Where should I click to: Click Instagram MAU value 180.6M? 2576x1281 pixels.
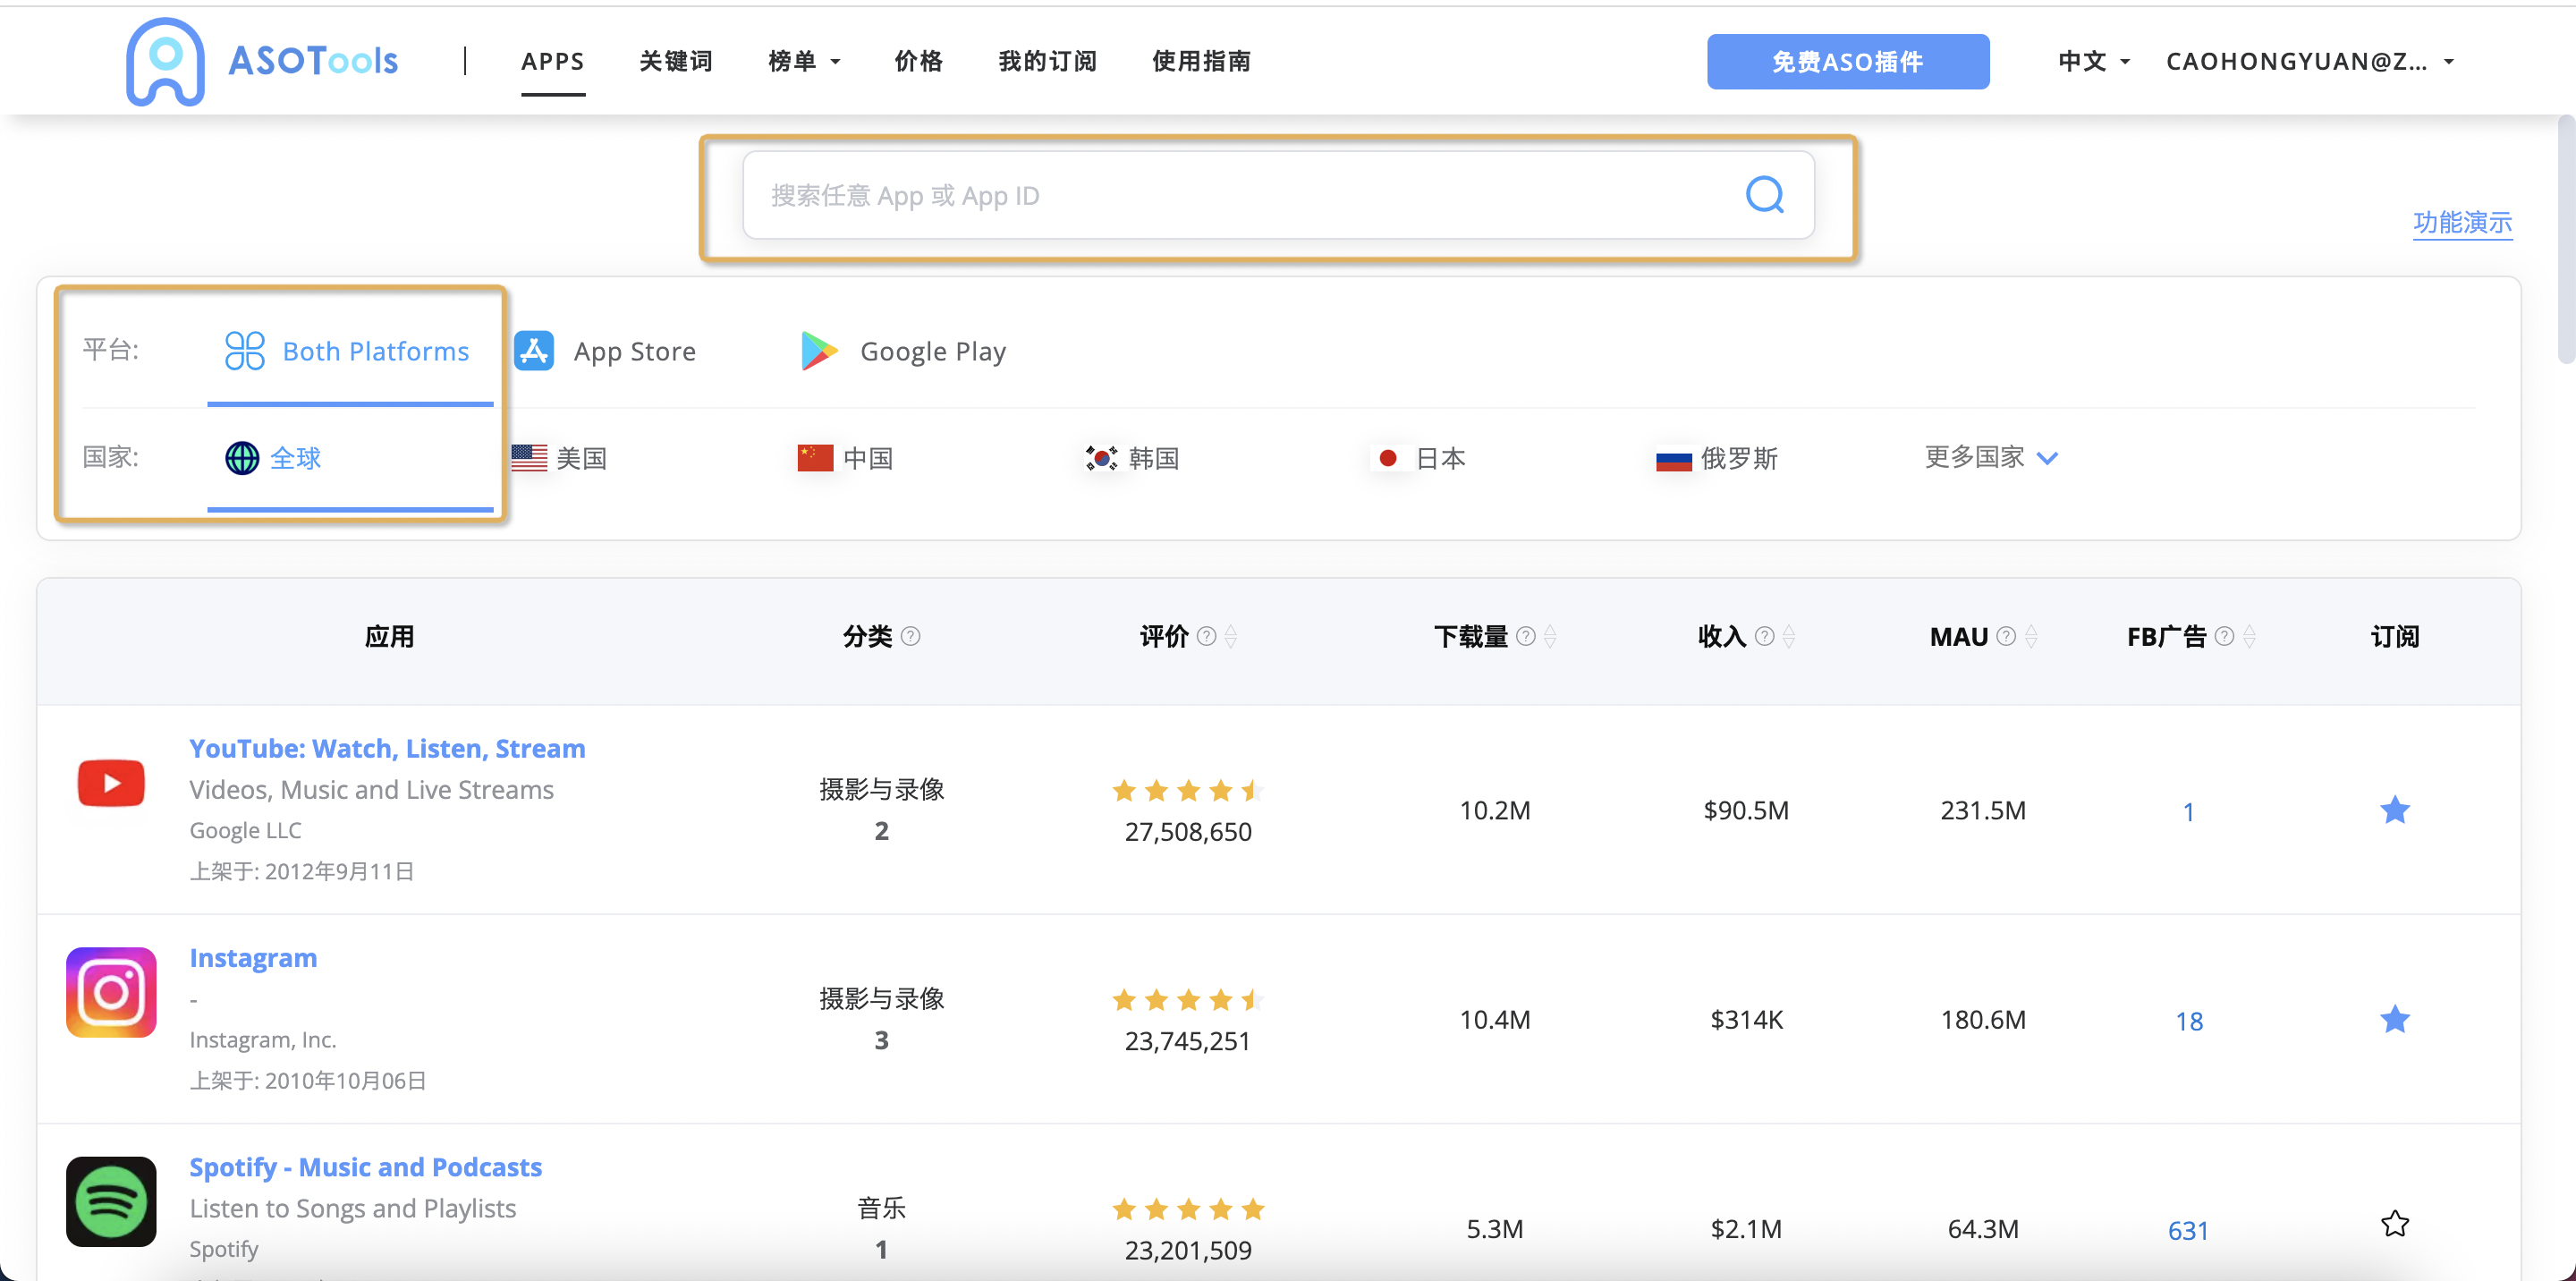pos(1983,1019)
